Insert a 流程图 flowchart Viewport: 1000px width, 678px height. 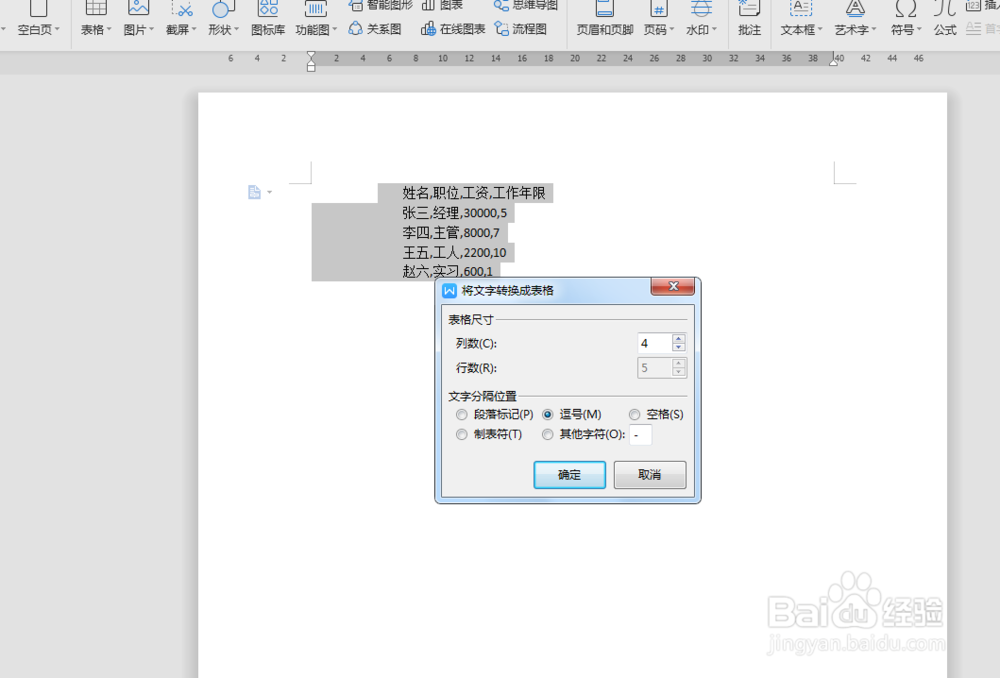[x=521, y=29]
